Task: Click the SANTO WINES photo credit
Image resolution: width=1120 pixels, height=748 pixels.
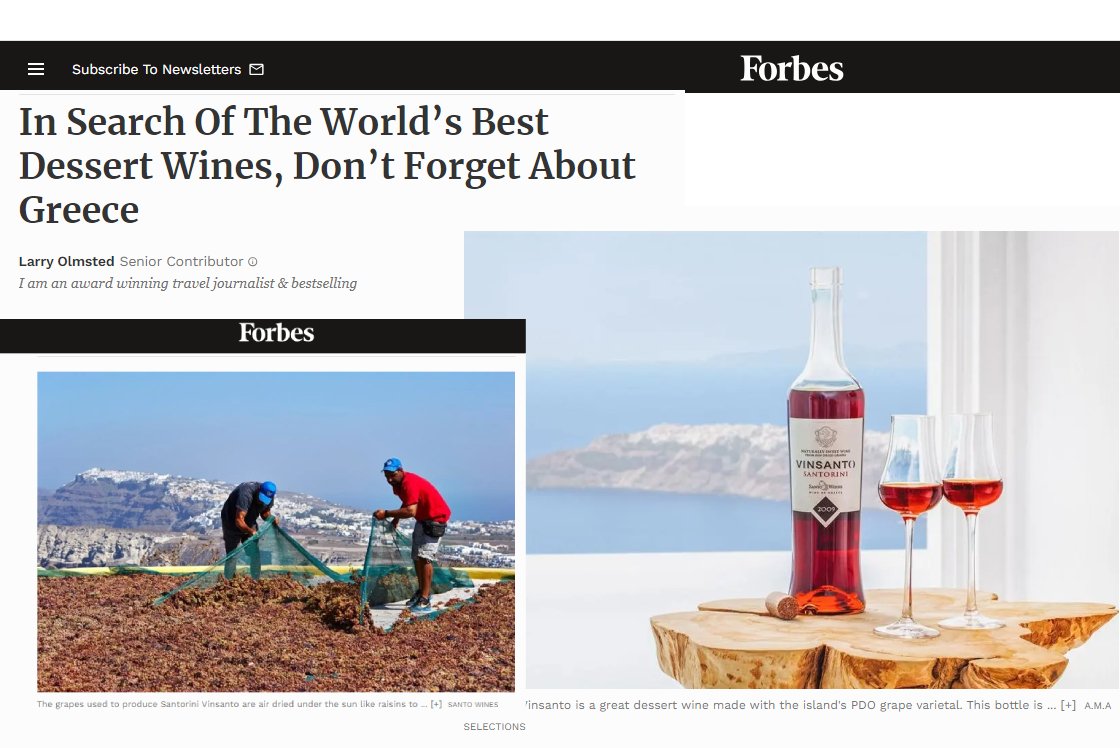Action: [x=473, y=704]
